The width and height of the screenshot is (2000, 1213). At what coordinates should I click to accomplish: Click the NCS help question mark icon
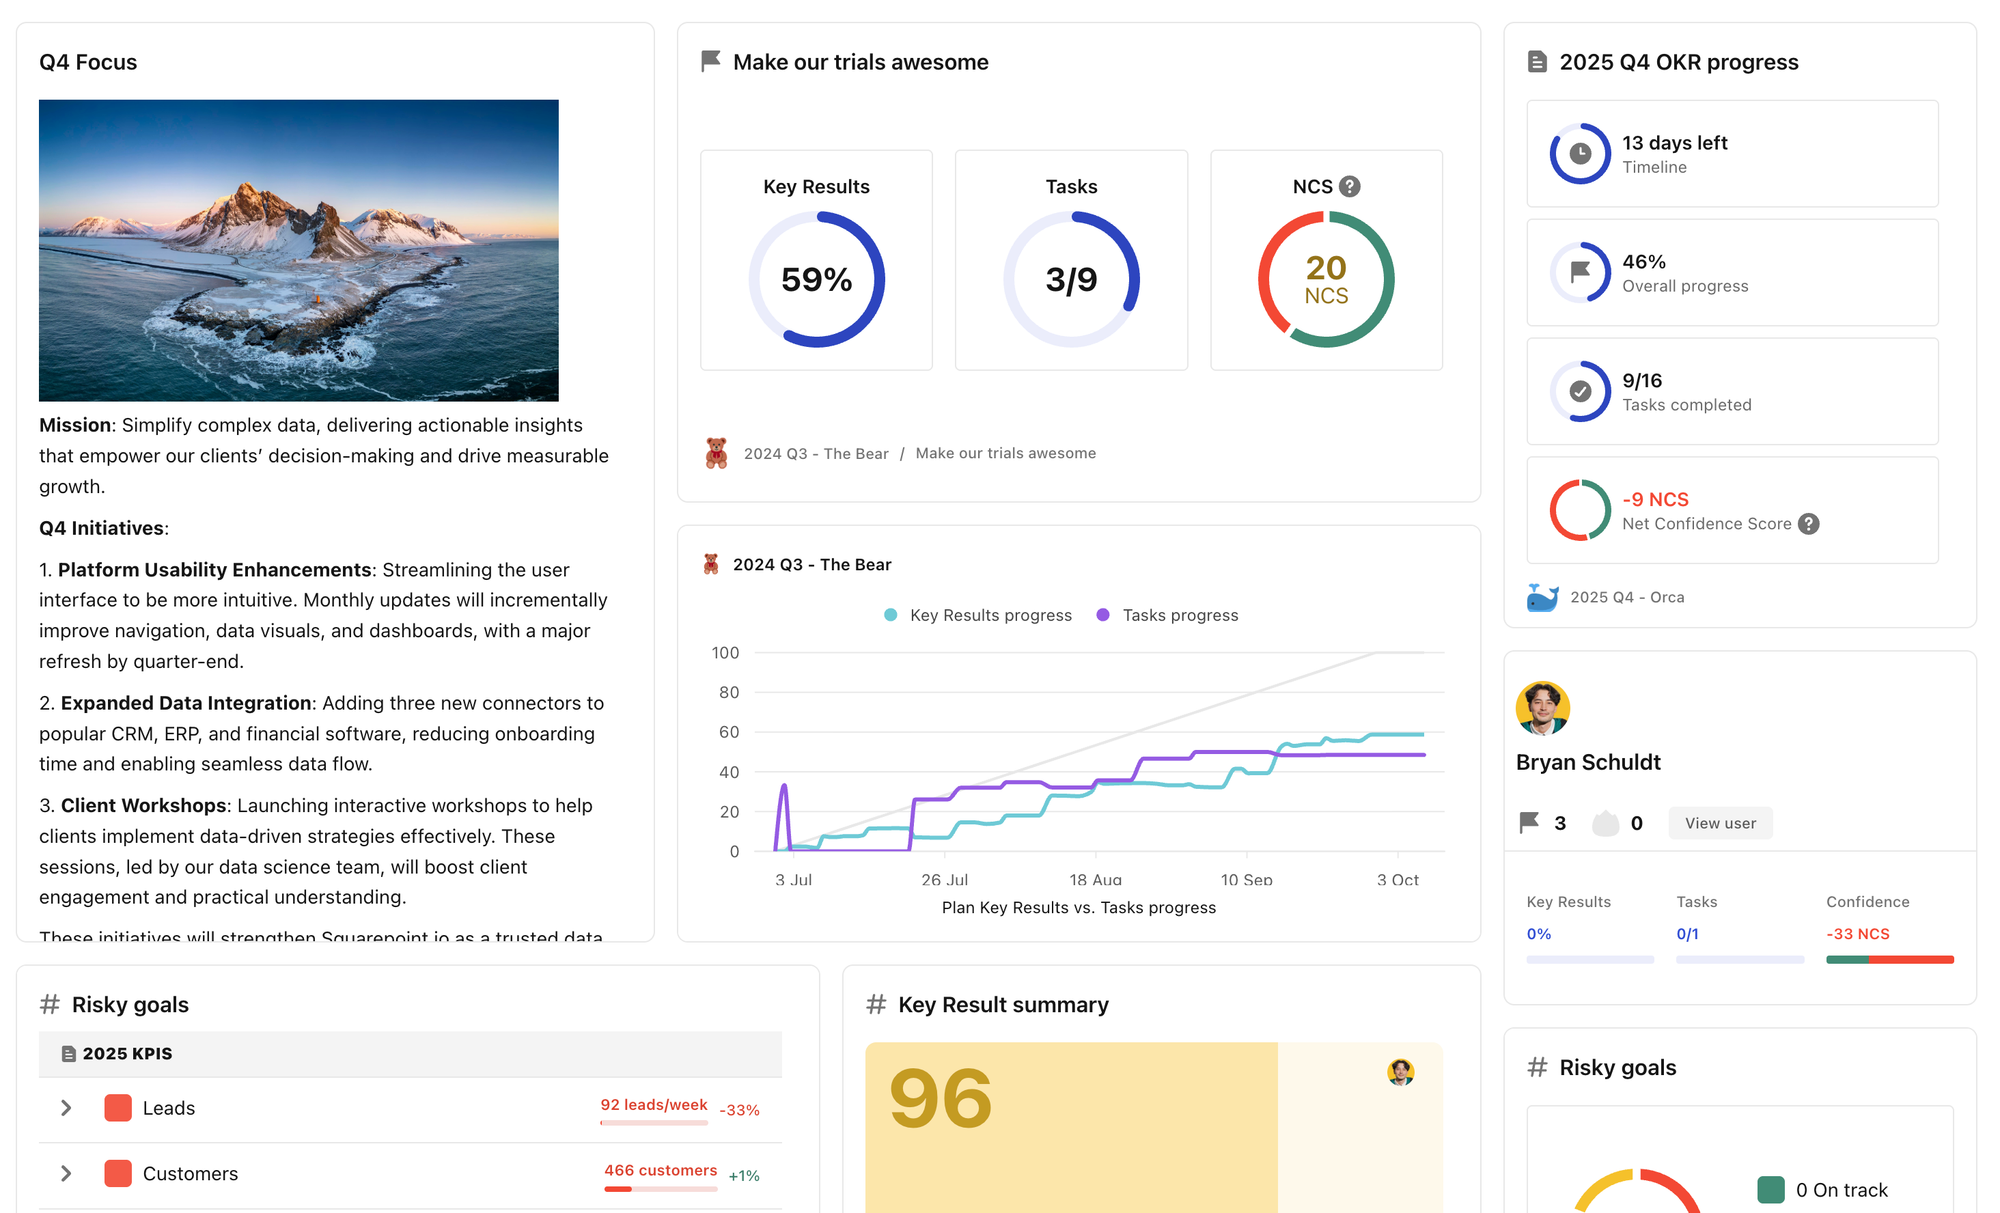pos(1349,187)
